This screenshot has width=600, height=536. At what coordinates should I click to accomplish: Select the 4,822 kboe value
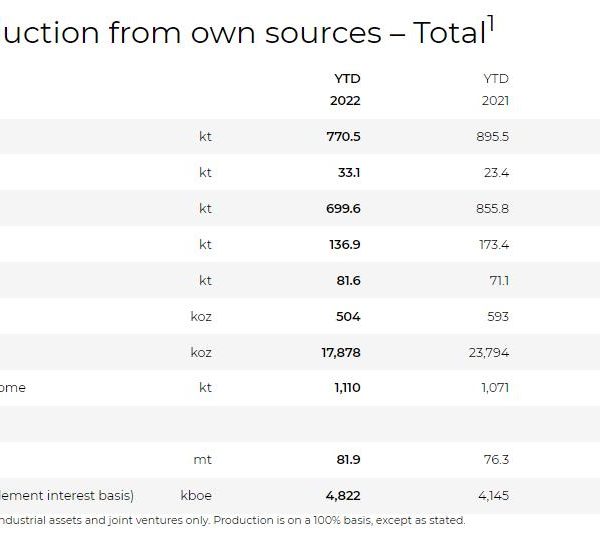pos(343,496)
